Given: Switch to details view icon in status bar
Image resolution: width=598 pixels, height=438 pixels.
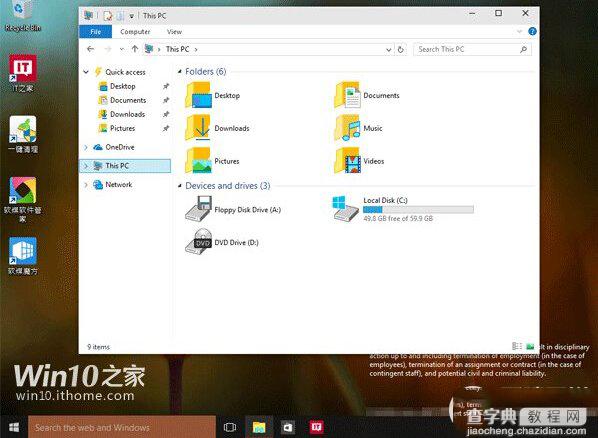Looking at the screenshot, I should pos(517,346).
